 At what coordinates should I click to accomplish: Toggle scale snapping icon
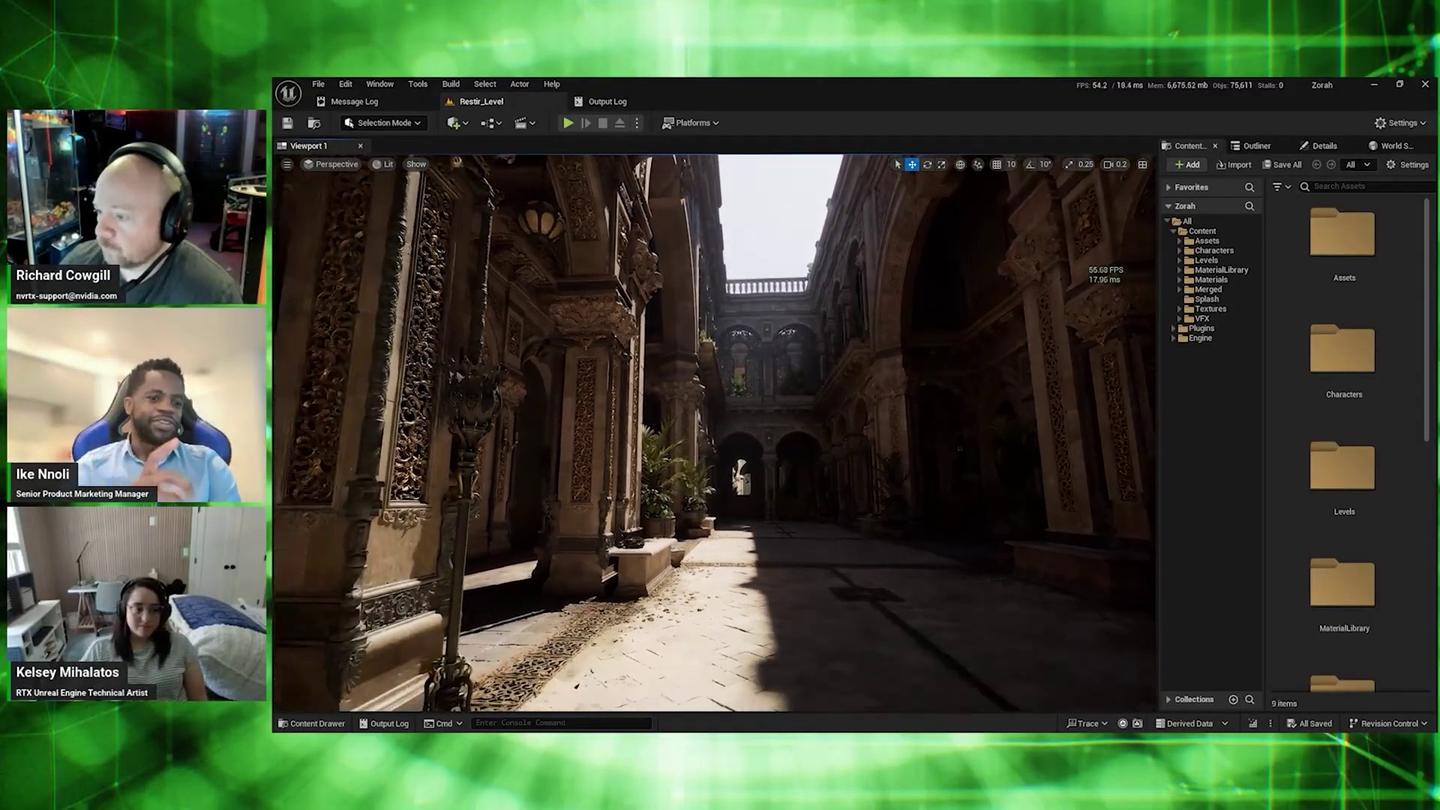point(1069,164)
